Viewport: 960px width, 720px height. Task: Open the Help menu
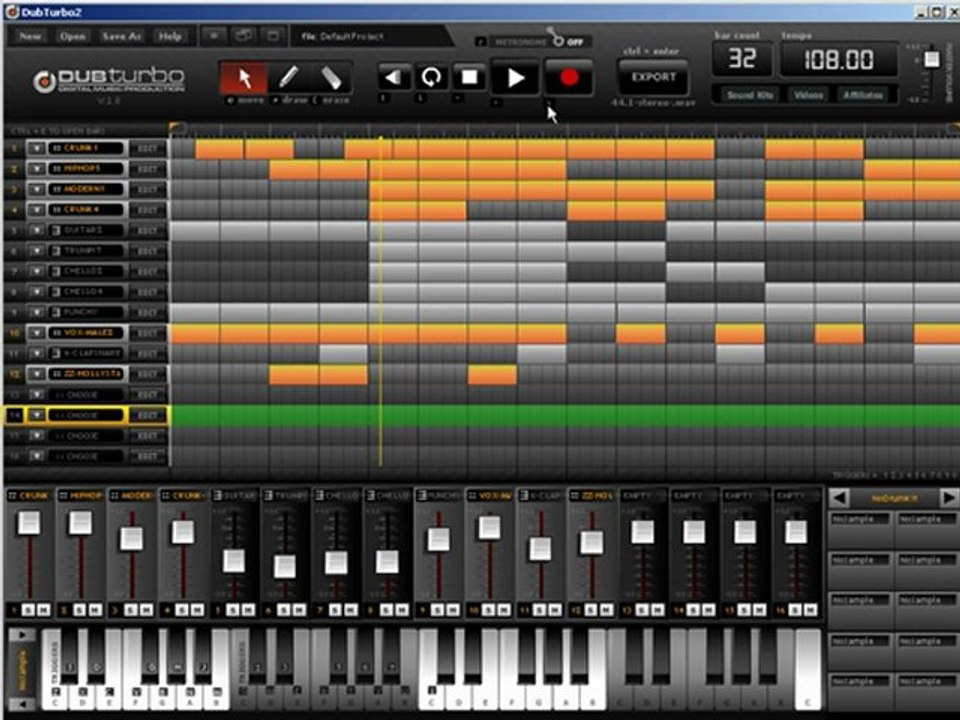(170, 36)
